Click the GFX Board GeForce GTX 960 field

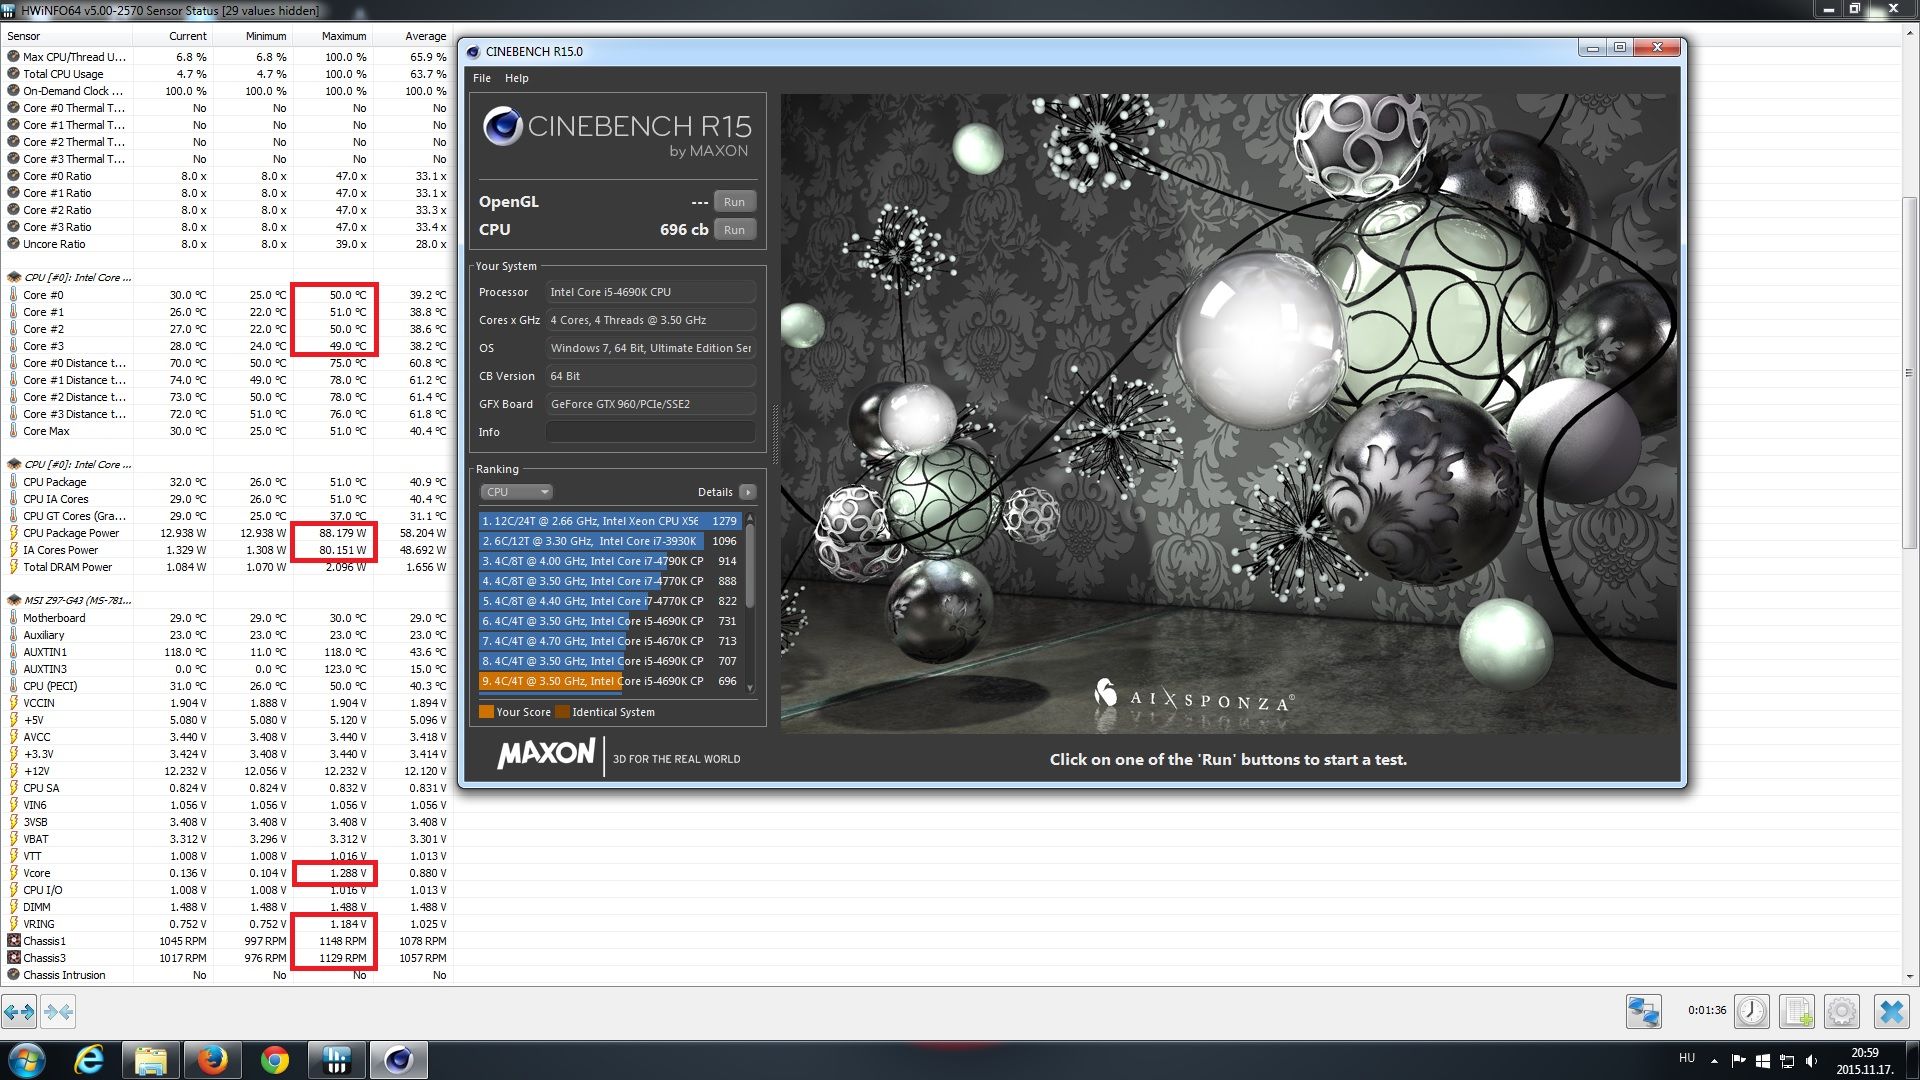coord(651,404)
